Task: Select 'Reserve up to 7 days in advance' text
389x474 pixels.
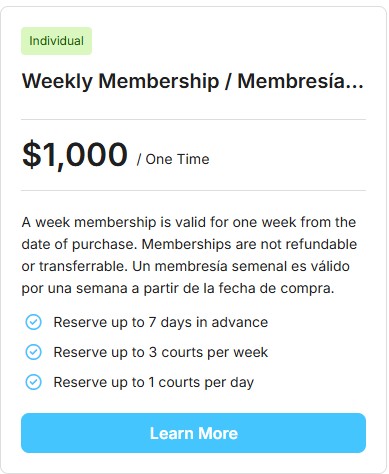Action: pos(161,322)
